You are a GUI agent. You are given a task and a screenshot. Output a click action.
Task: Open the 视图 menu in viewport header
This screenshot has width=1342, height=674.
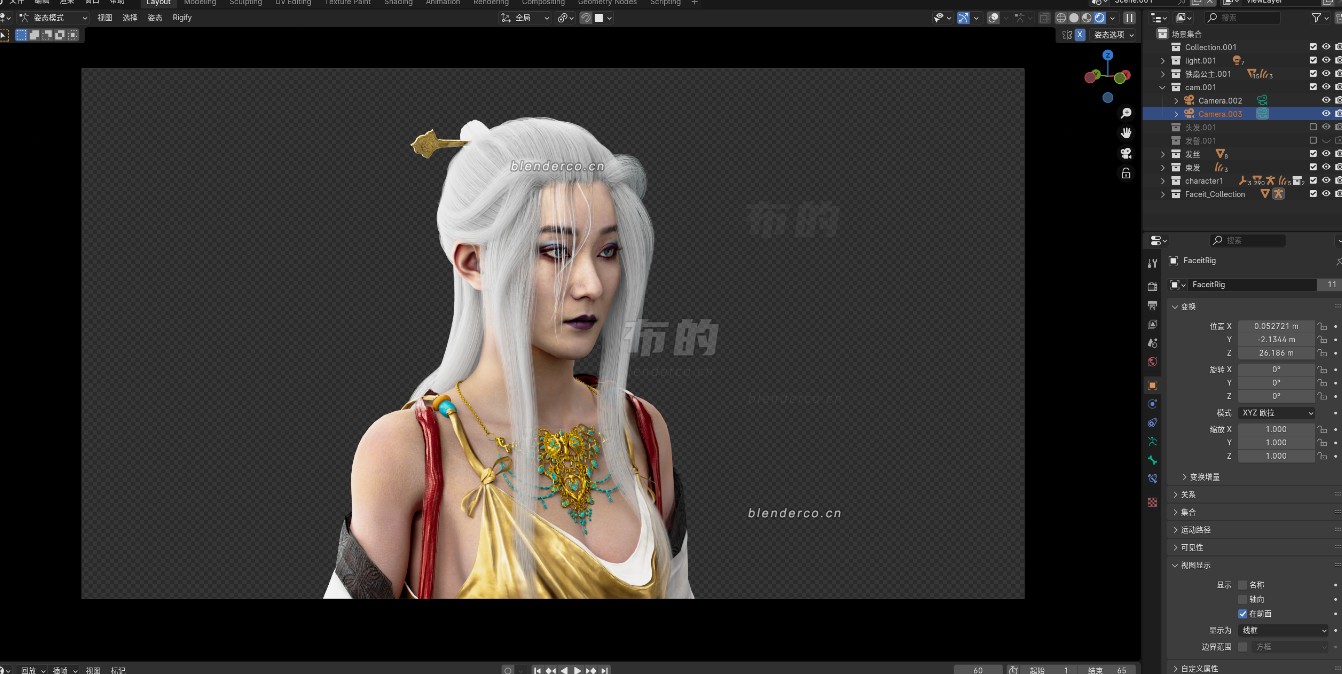click(105, 18)
